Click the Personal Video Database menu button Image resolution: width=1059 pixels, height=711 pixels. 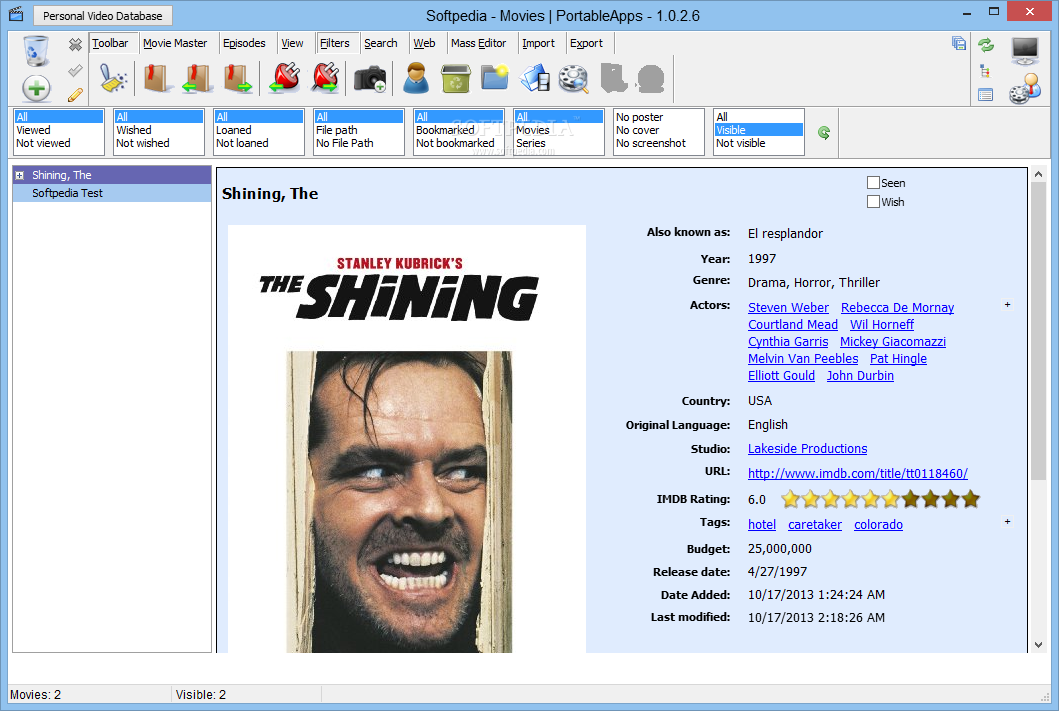point(103,16)
